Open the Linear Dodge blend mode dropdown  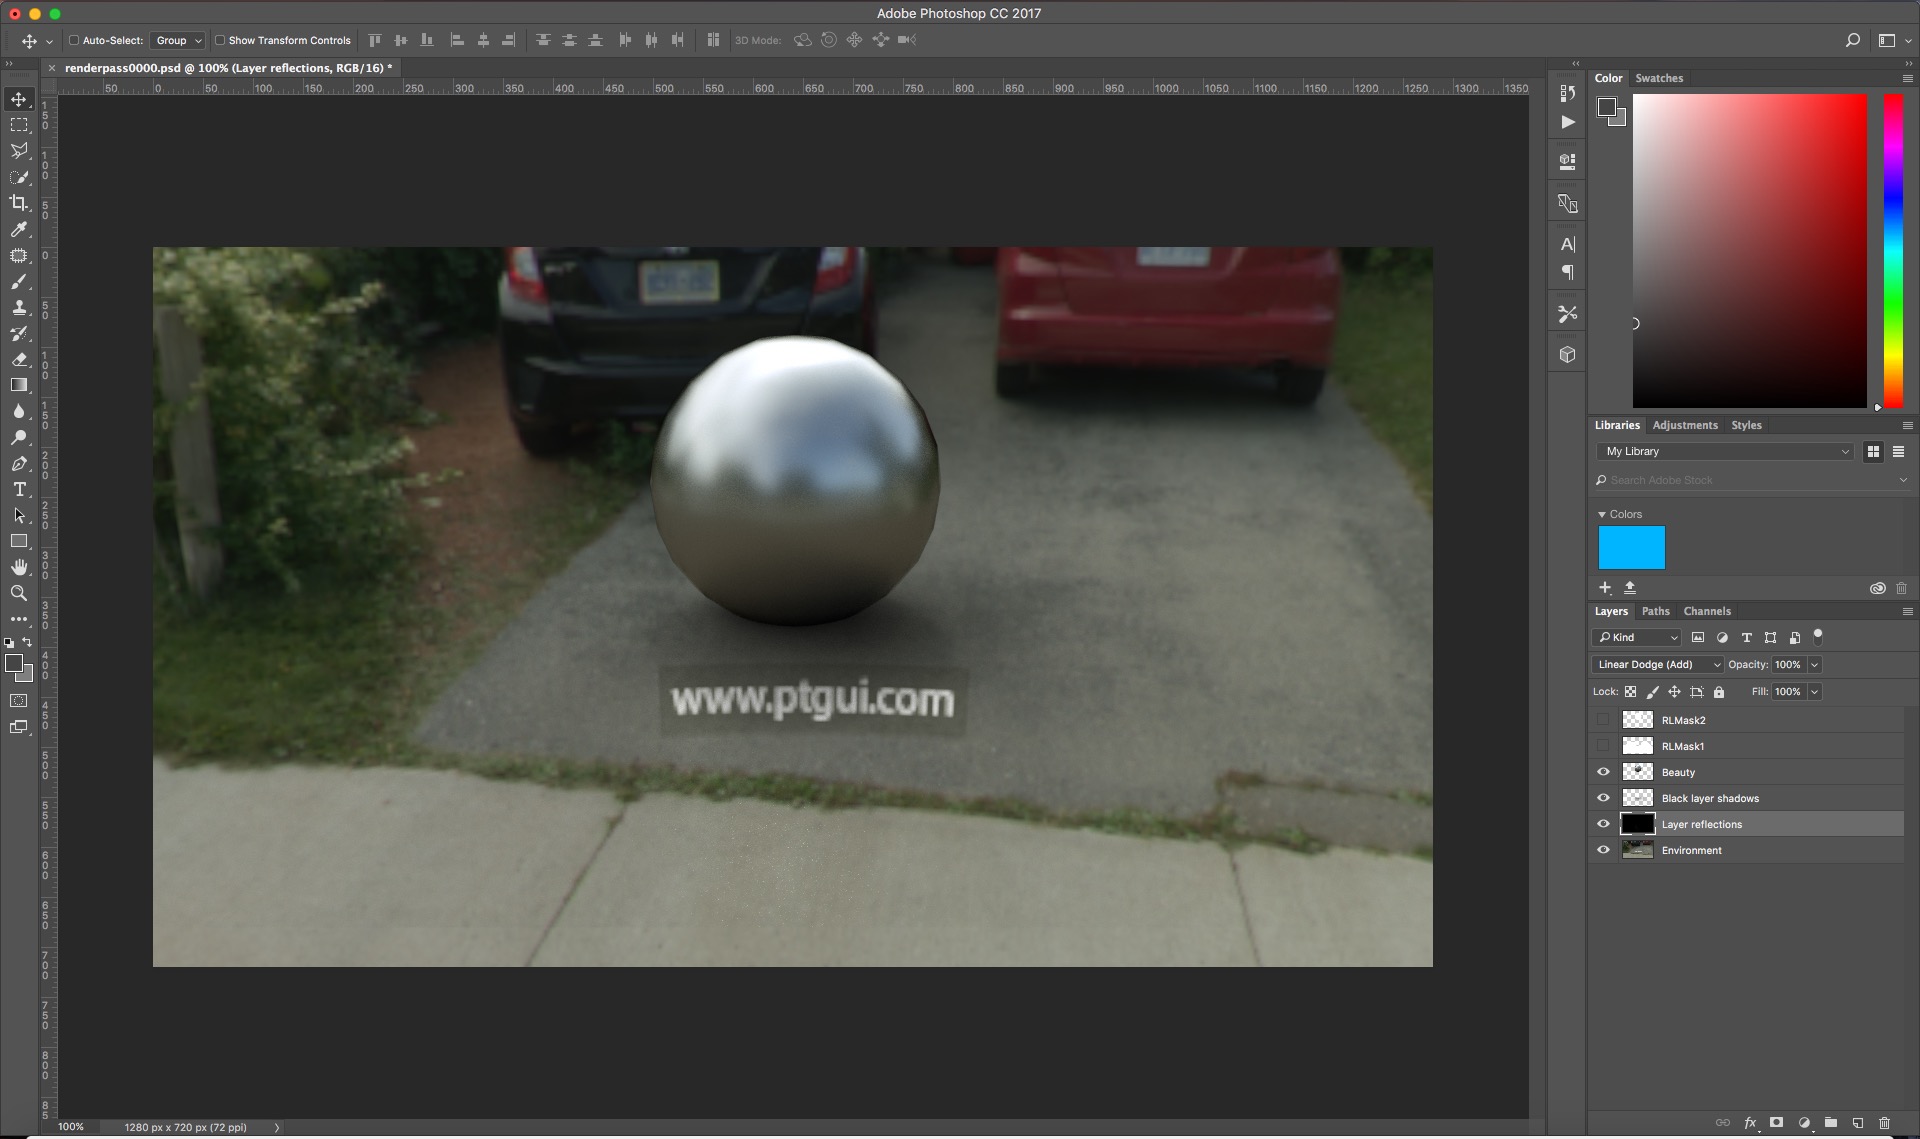1657,665
